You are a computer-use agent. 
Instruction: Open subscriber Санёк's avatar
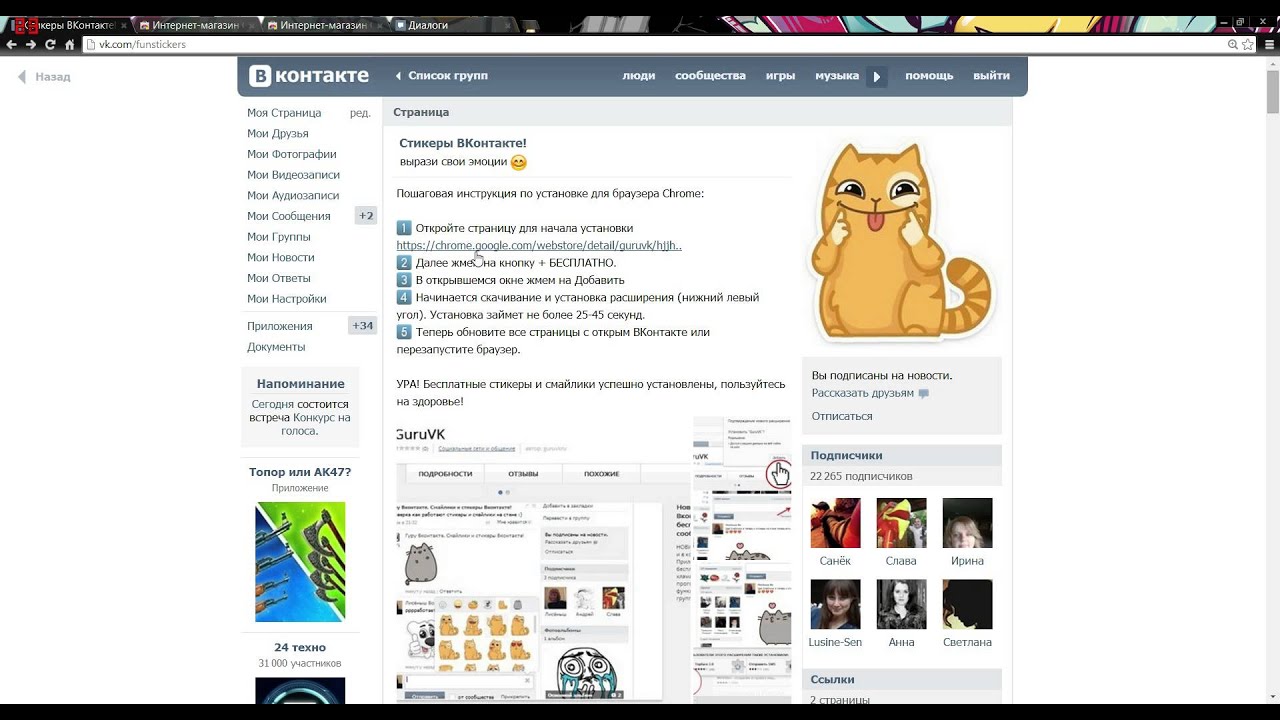835,523
